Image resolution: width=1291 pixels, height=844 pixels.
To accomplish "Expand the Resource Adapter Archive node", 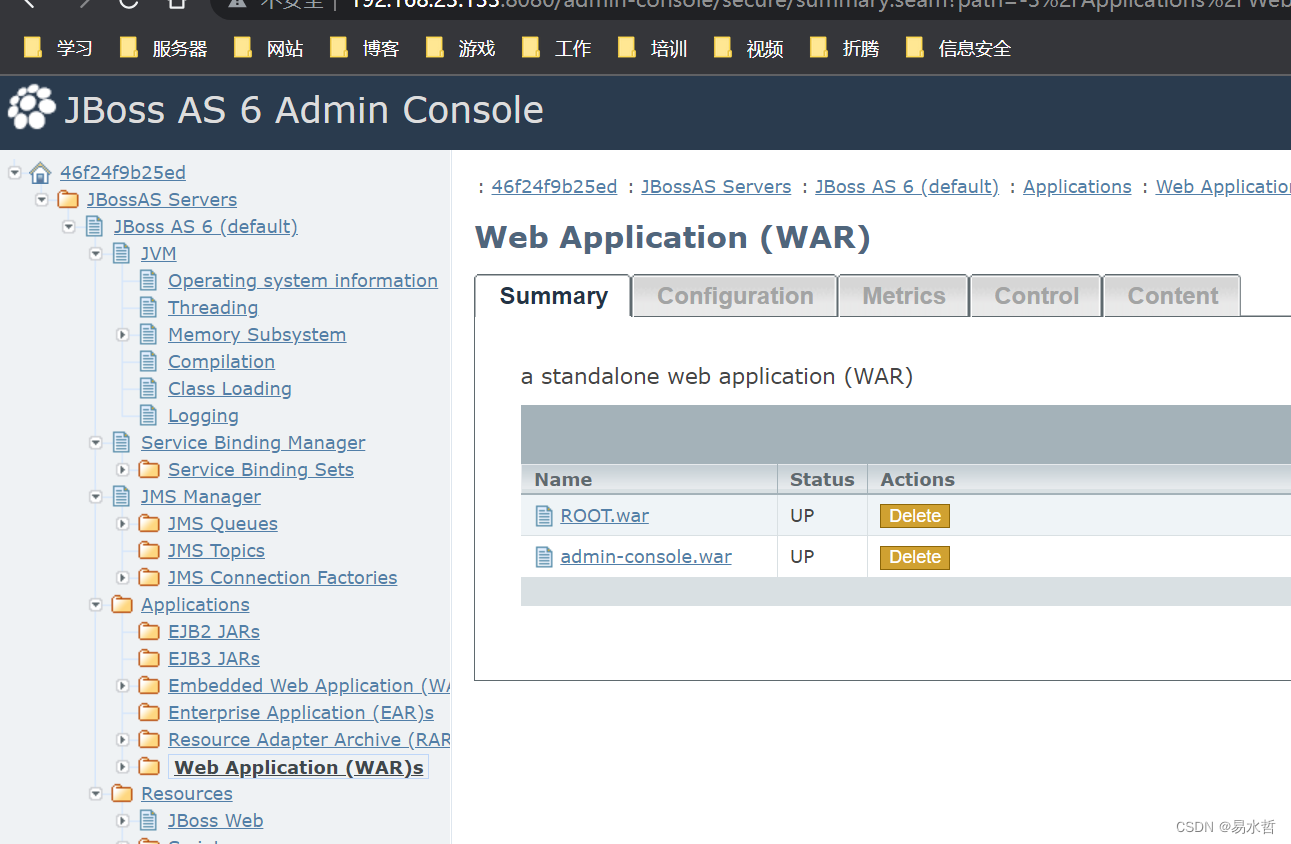I will (123, 740).
